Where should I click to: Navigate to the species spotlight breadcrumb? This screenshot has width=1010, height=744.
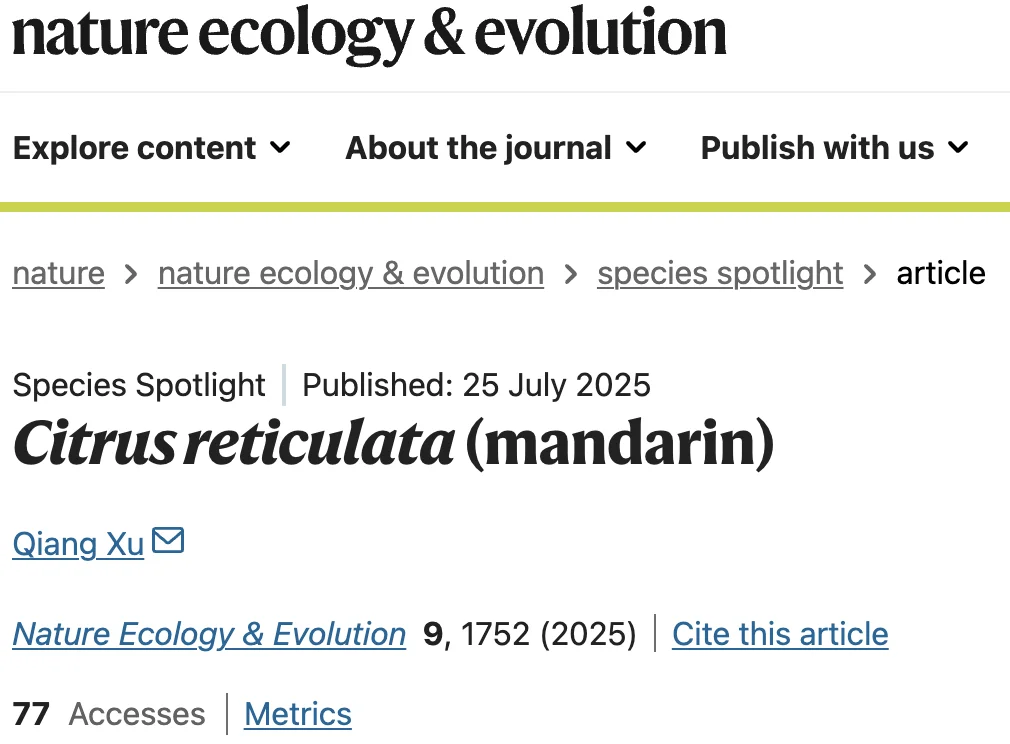pyautogui.click(x=720, y=273)
